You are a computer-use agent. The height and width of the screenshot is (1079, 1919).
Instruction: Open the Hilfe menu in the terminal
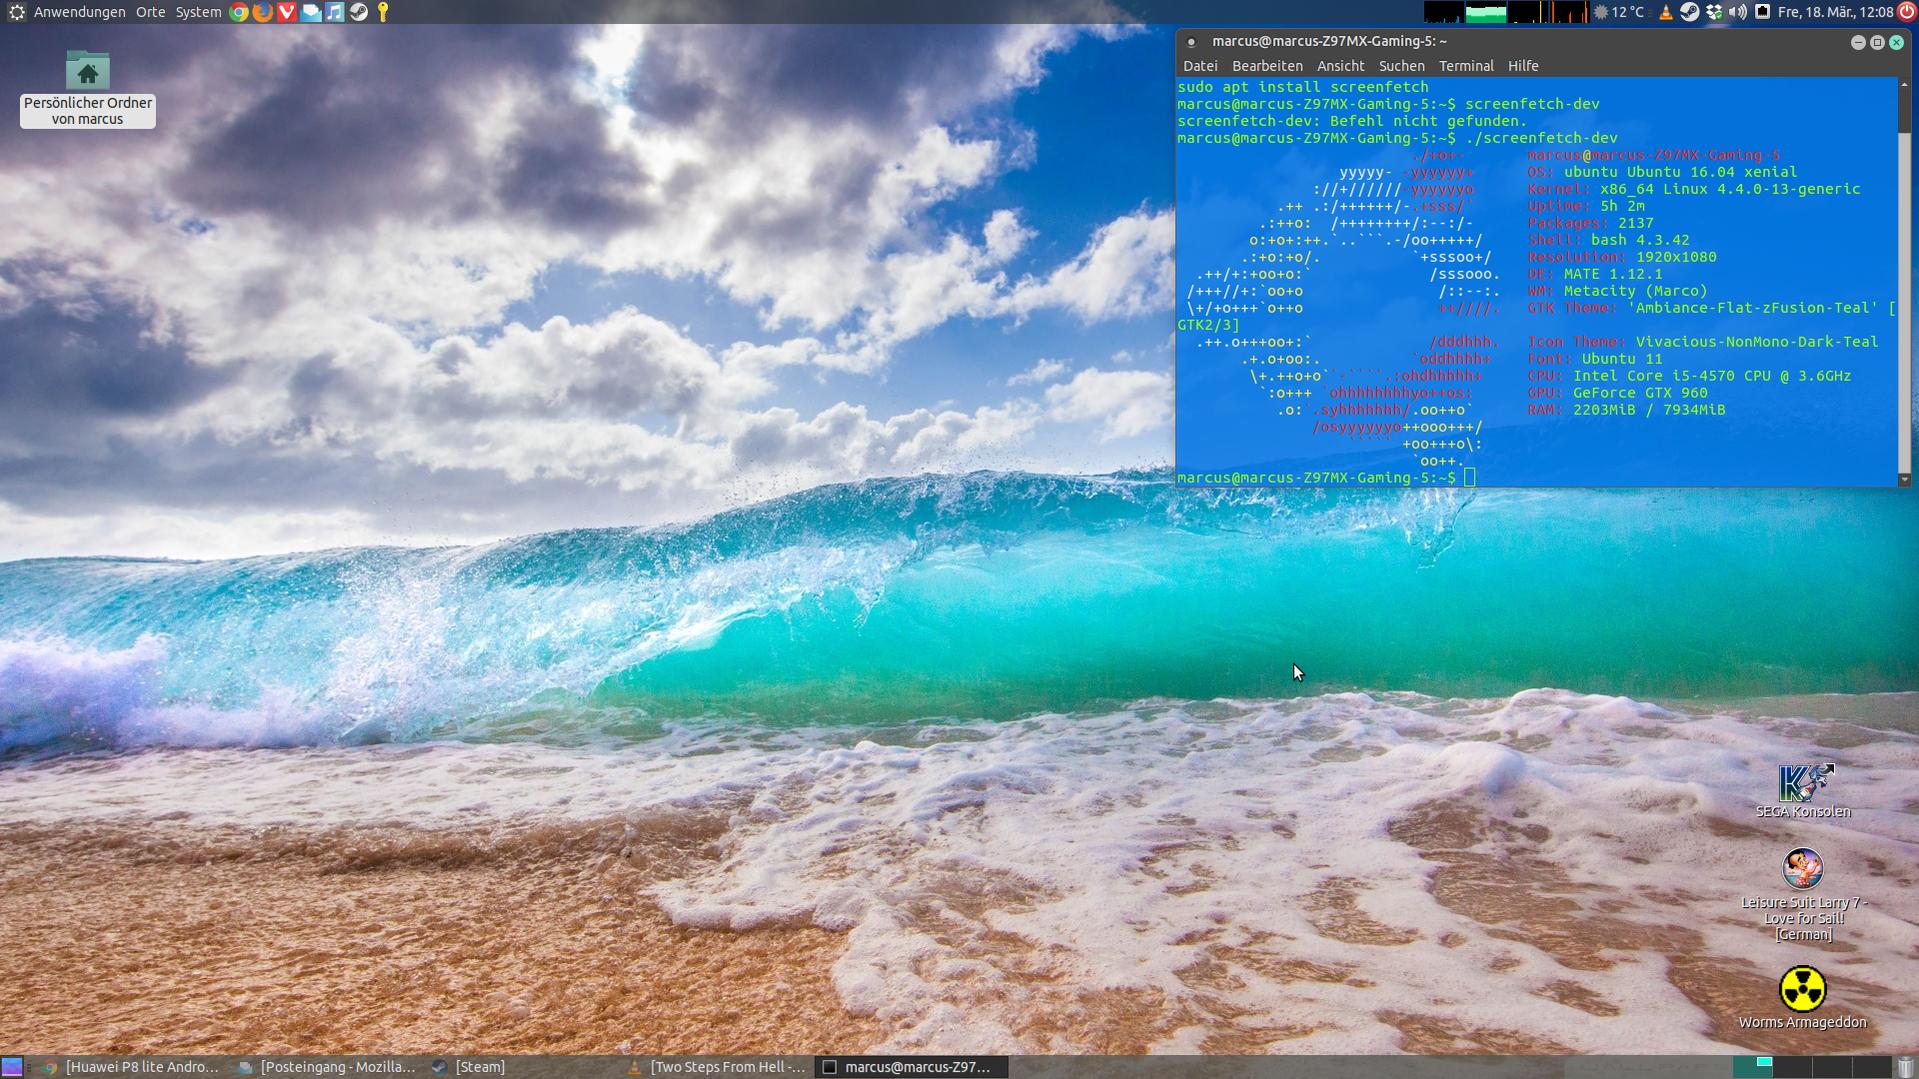coord(1523,66)
